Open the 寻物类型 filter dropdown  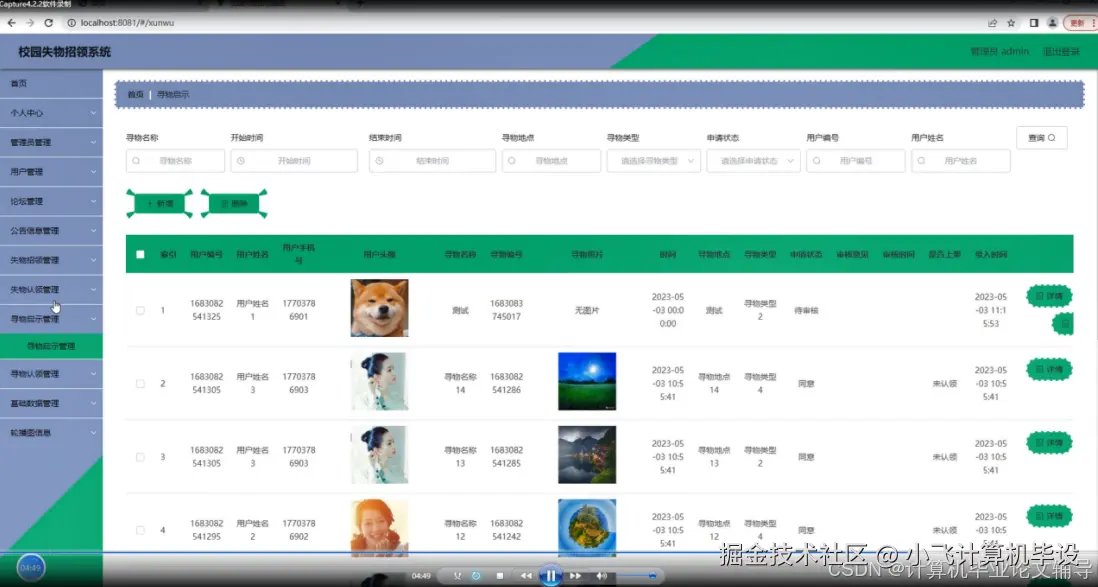[x=653, y=160]
